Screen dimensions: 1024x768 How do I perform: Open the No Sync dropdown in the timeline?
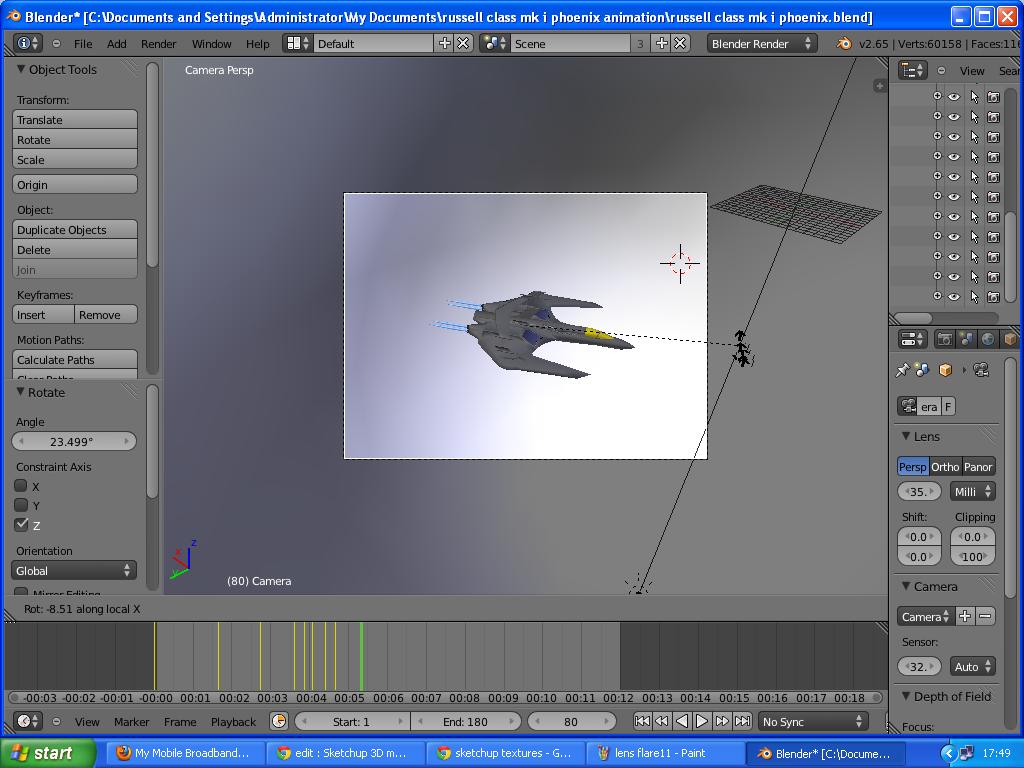click(x=813, y=721)
